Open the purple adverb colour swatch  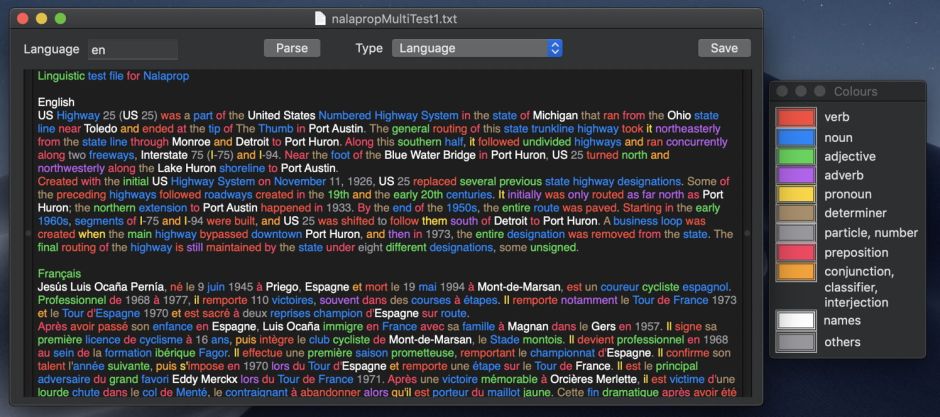(x=796, y=176)
